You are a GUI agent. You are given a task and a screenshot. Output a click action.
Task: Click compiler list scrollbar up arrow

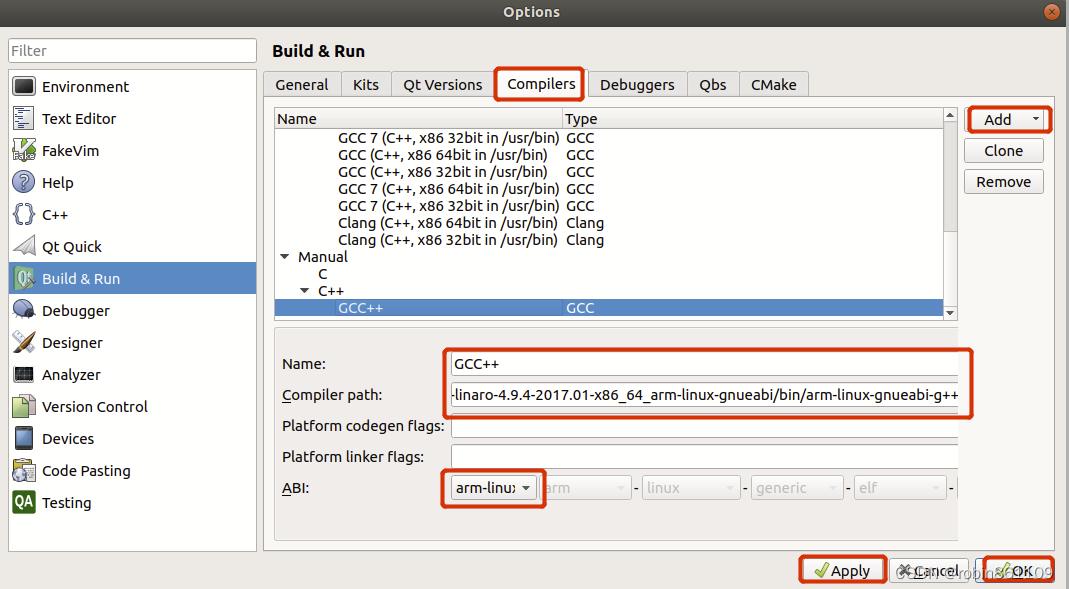coord(950,115)
